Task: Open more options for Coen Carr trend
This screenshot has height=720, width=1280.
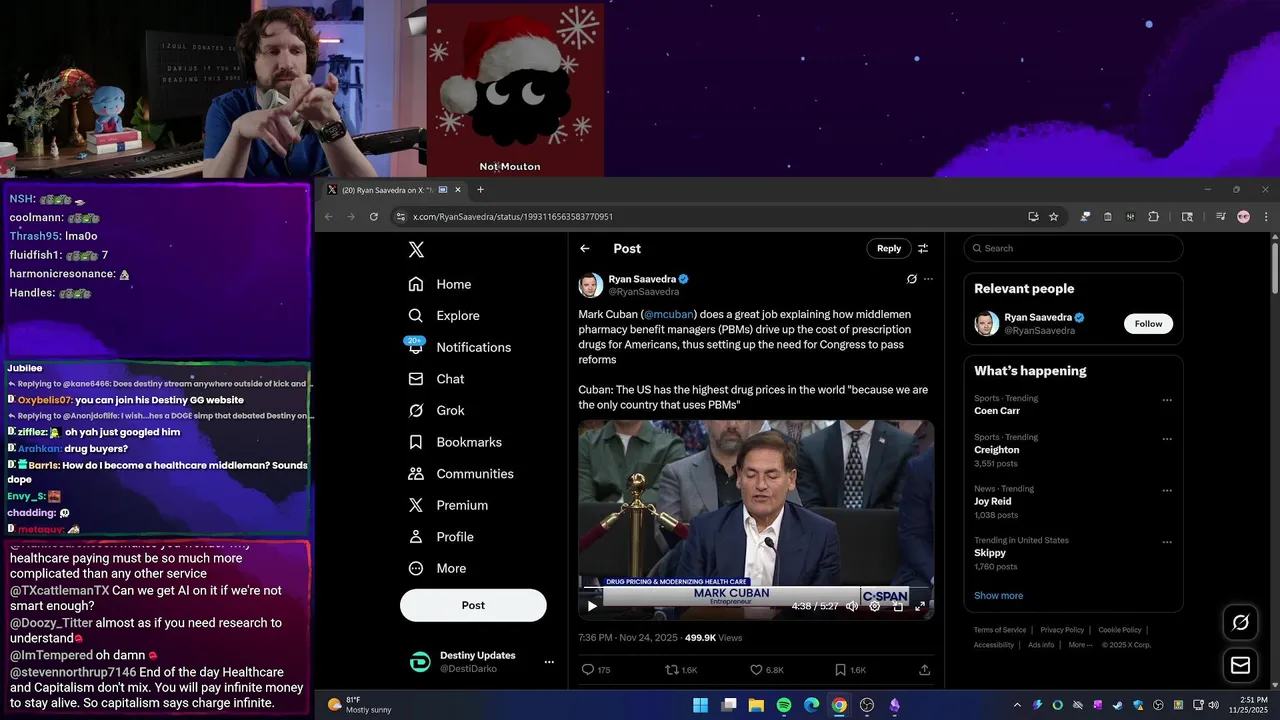Action: coord(1166,400)
